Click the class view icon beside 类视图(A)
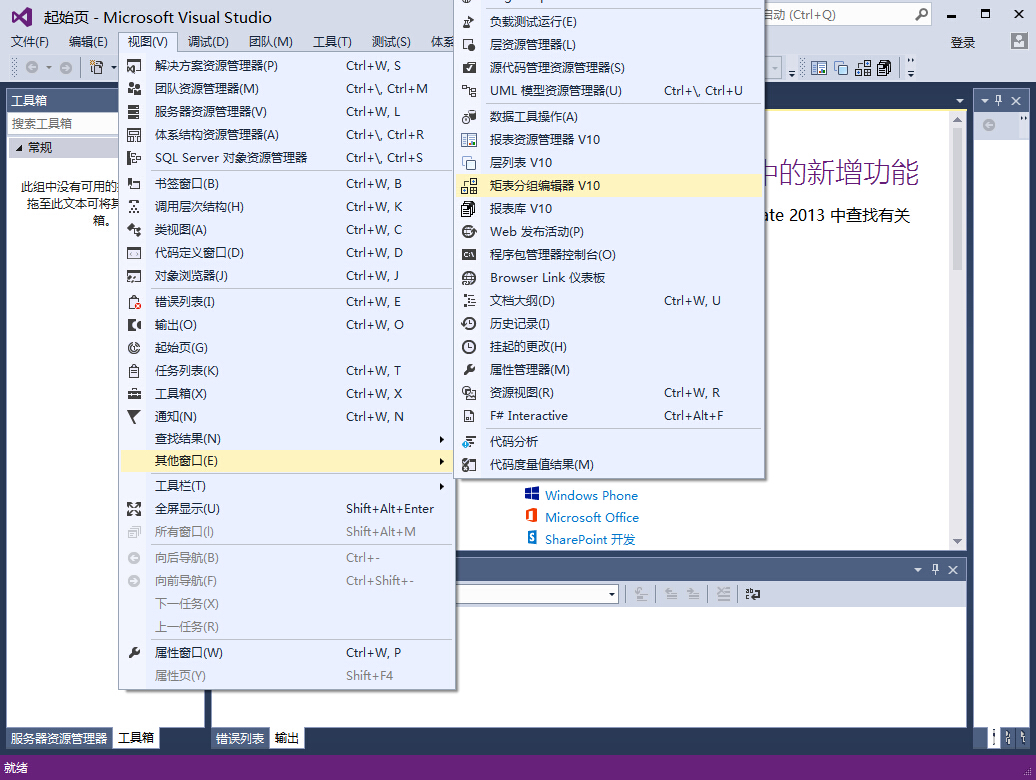This screenshot has width=1036, height=780. pyautogui.click(x=134, y=230)
